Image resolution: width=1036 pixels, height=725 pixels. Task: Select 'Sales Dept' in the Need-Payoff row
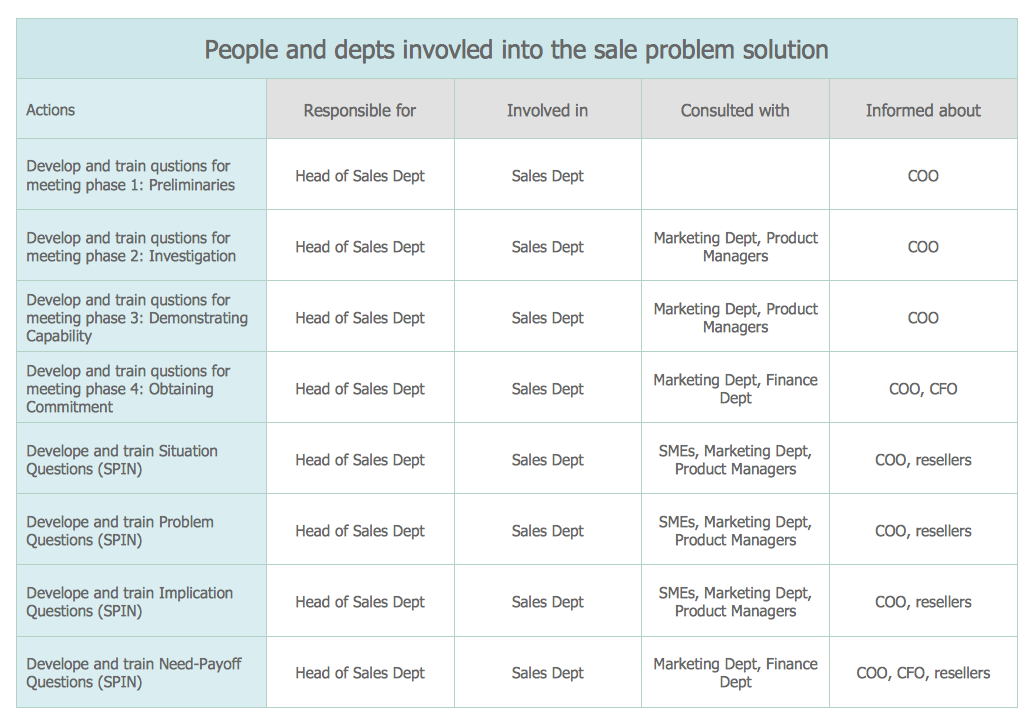[547, 673]
